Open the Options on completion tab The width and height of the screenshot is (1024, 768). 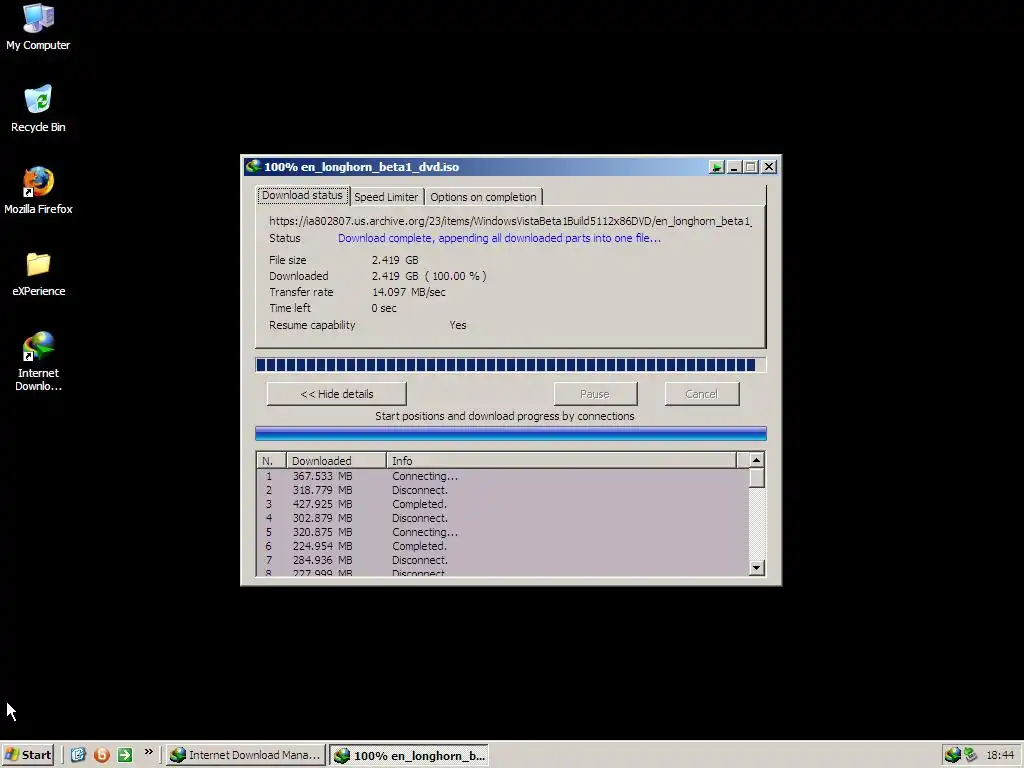(483, 197)
